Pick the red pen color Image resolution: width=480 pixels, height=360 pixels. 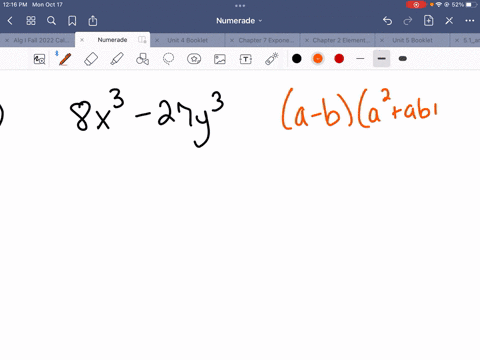point(339,59)
